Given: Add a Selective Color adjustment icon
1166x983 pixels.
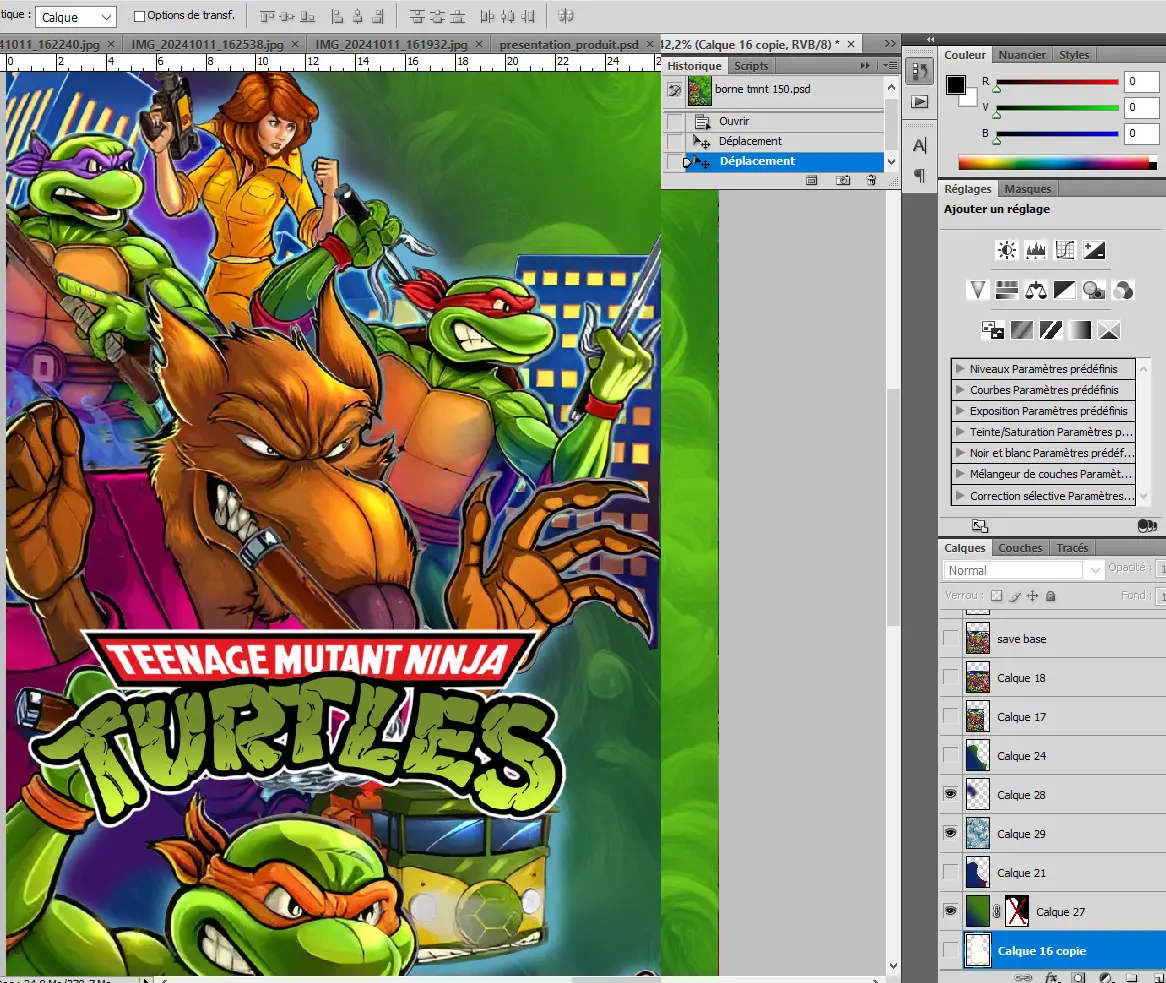Looking at the screenshot, I should 1109,330.
